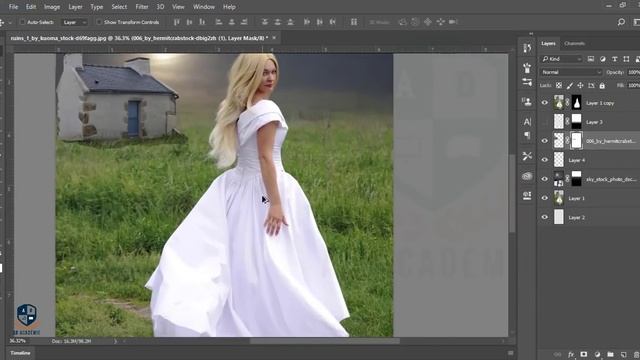Create new fill or adjustment layer
640x360 pixels.
597,354
